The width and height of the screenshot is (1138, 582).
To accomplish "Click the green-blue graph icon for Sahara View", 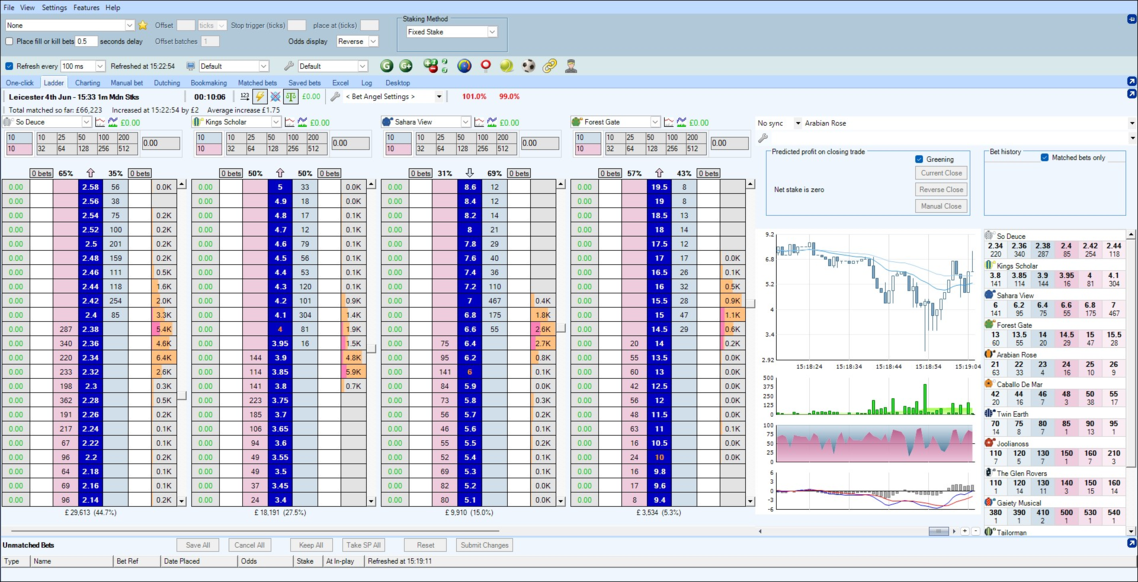I will (x=492, y=123).
